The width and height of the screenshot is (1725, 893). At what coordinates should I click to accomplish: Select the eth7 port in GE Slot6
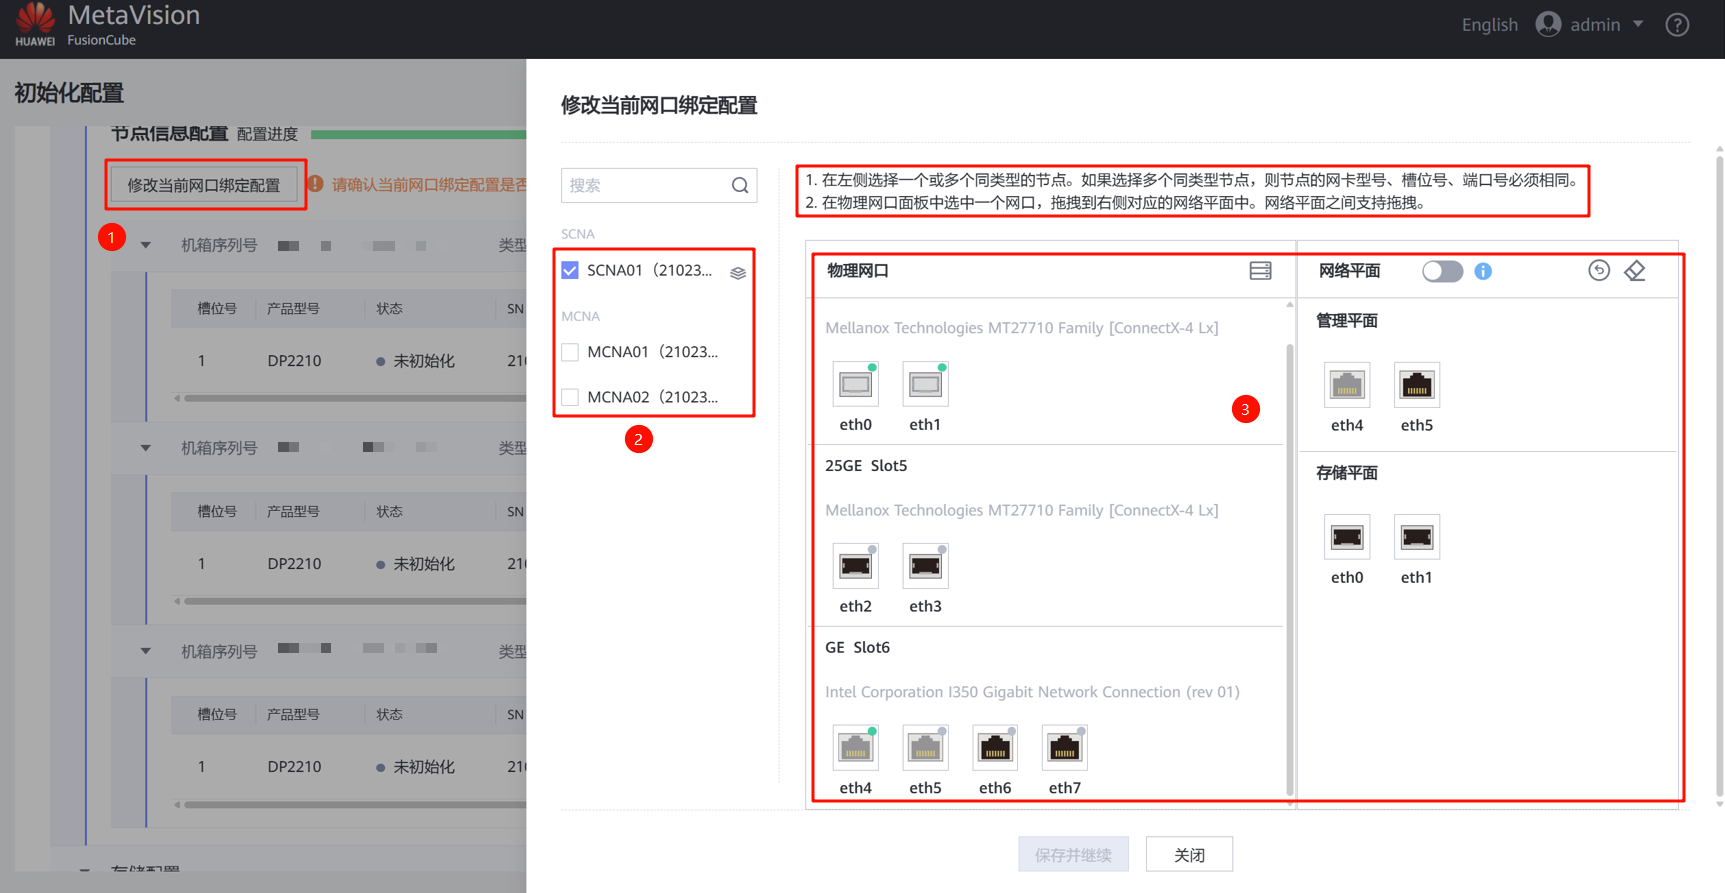(x=1064, y=748)
